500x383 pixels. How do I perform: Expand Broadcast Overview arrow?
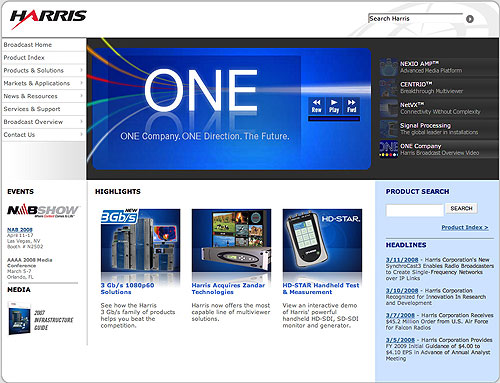pos(81,121)
